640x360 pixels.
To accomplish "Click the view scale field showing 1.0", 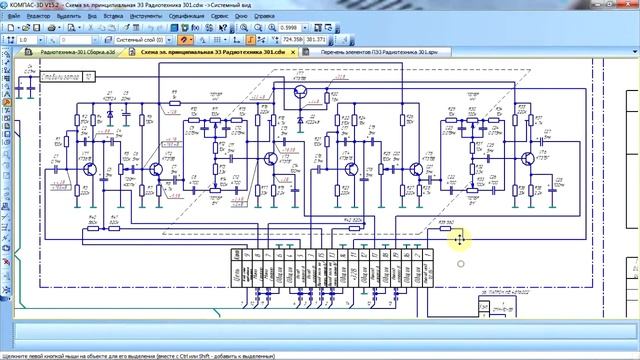I will click(27, 40).
